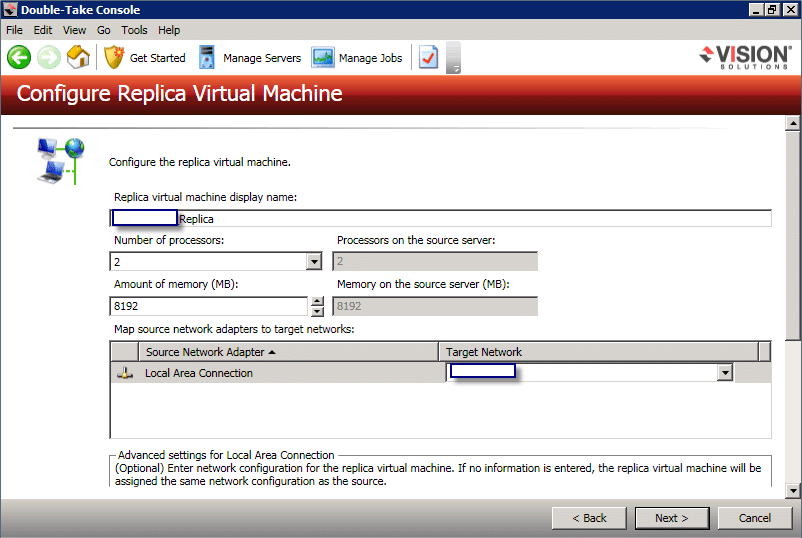The height and width of the screenshot is (538, 802).
Task: Click the scrollbar up arrow
Action: (x=793, y=123)
